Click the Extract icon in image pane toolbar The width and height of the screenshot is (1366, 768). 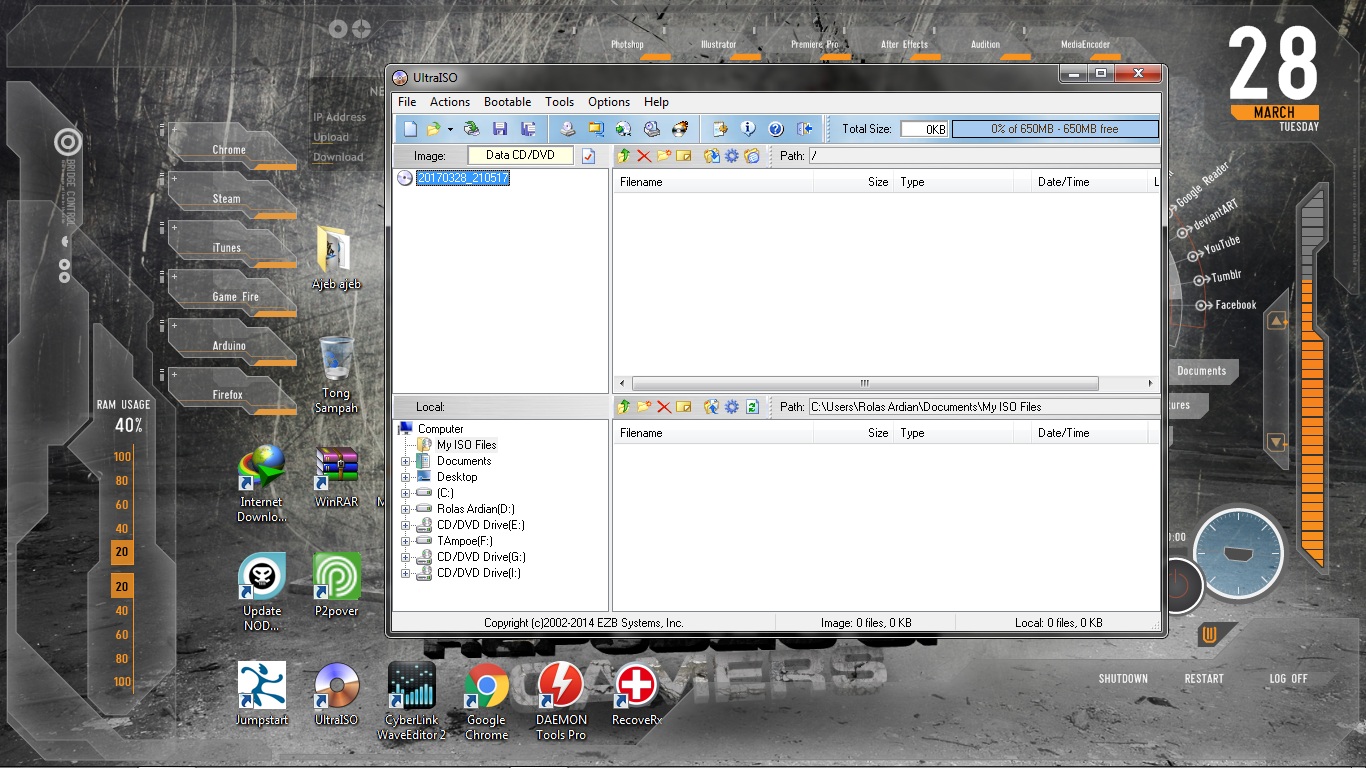[x=712, y=156]
